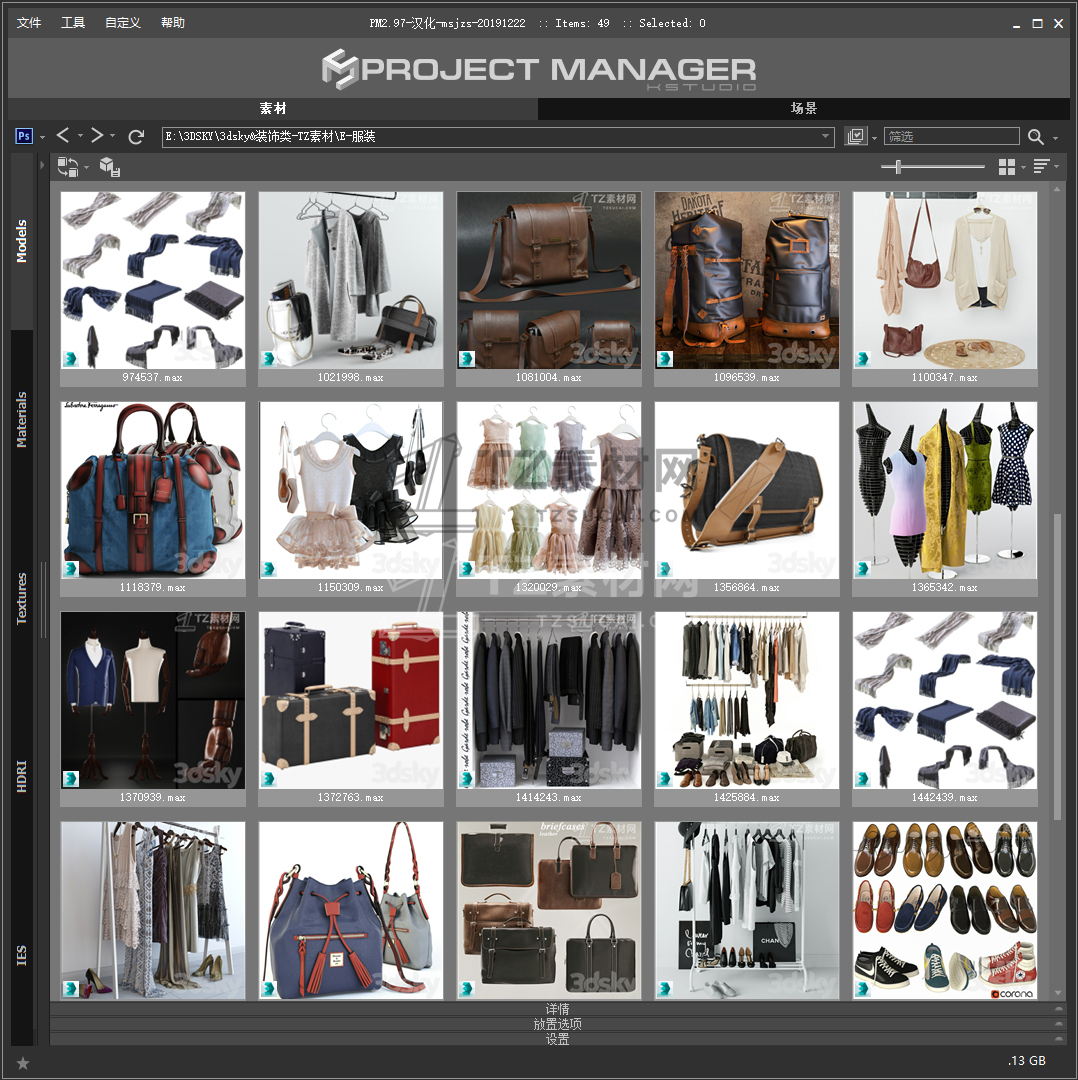The image size is (1078, 1080).
Task: Switch to the 场景 tab
Action: (x=804, y=108)
